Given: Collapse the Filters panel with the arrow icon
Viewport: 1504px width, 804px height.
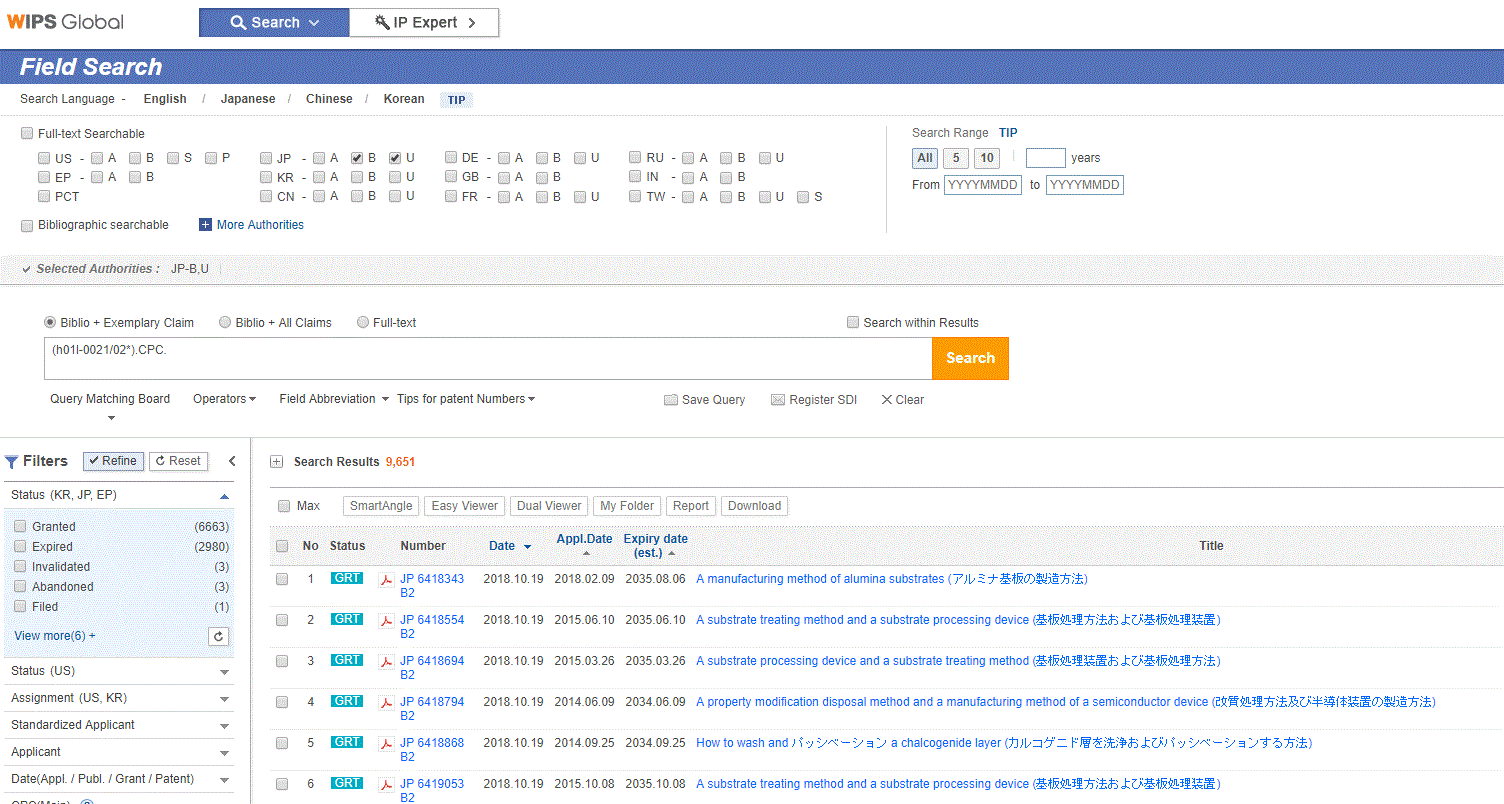Looking at the screenshot, I should [232, 461].
